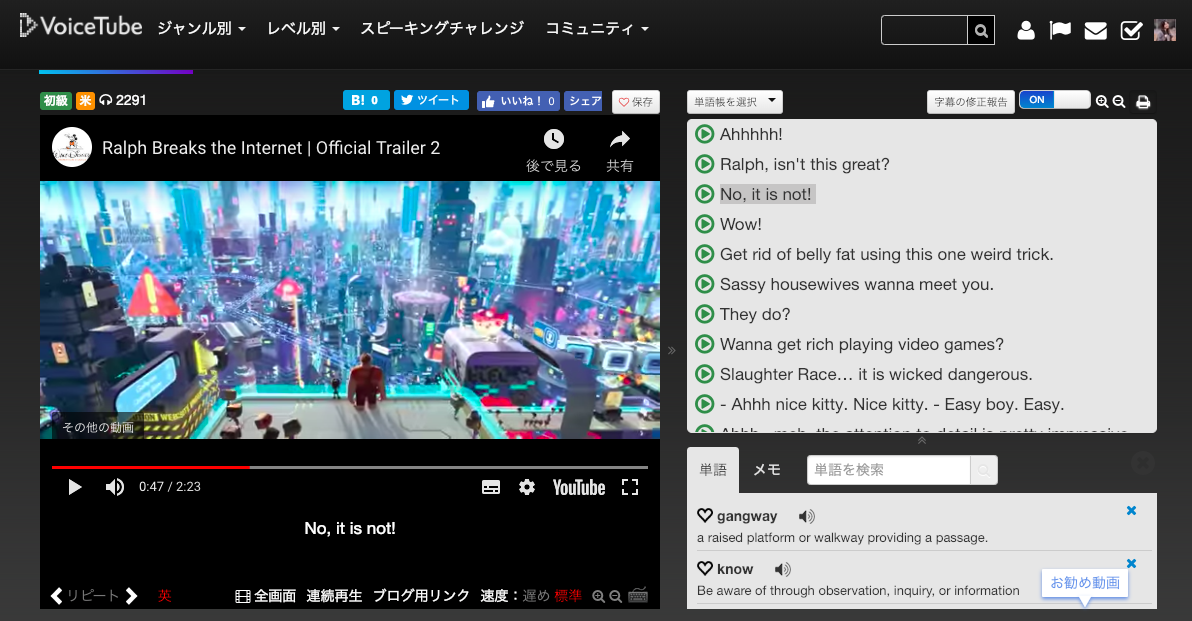Toggle the リピート repeat mode
The height and width of the screenshot is (621, 1192).
(x=94, y=596)
